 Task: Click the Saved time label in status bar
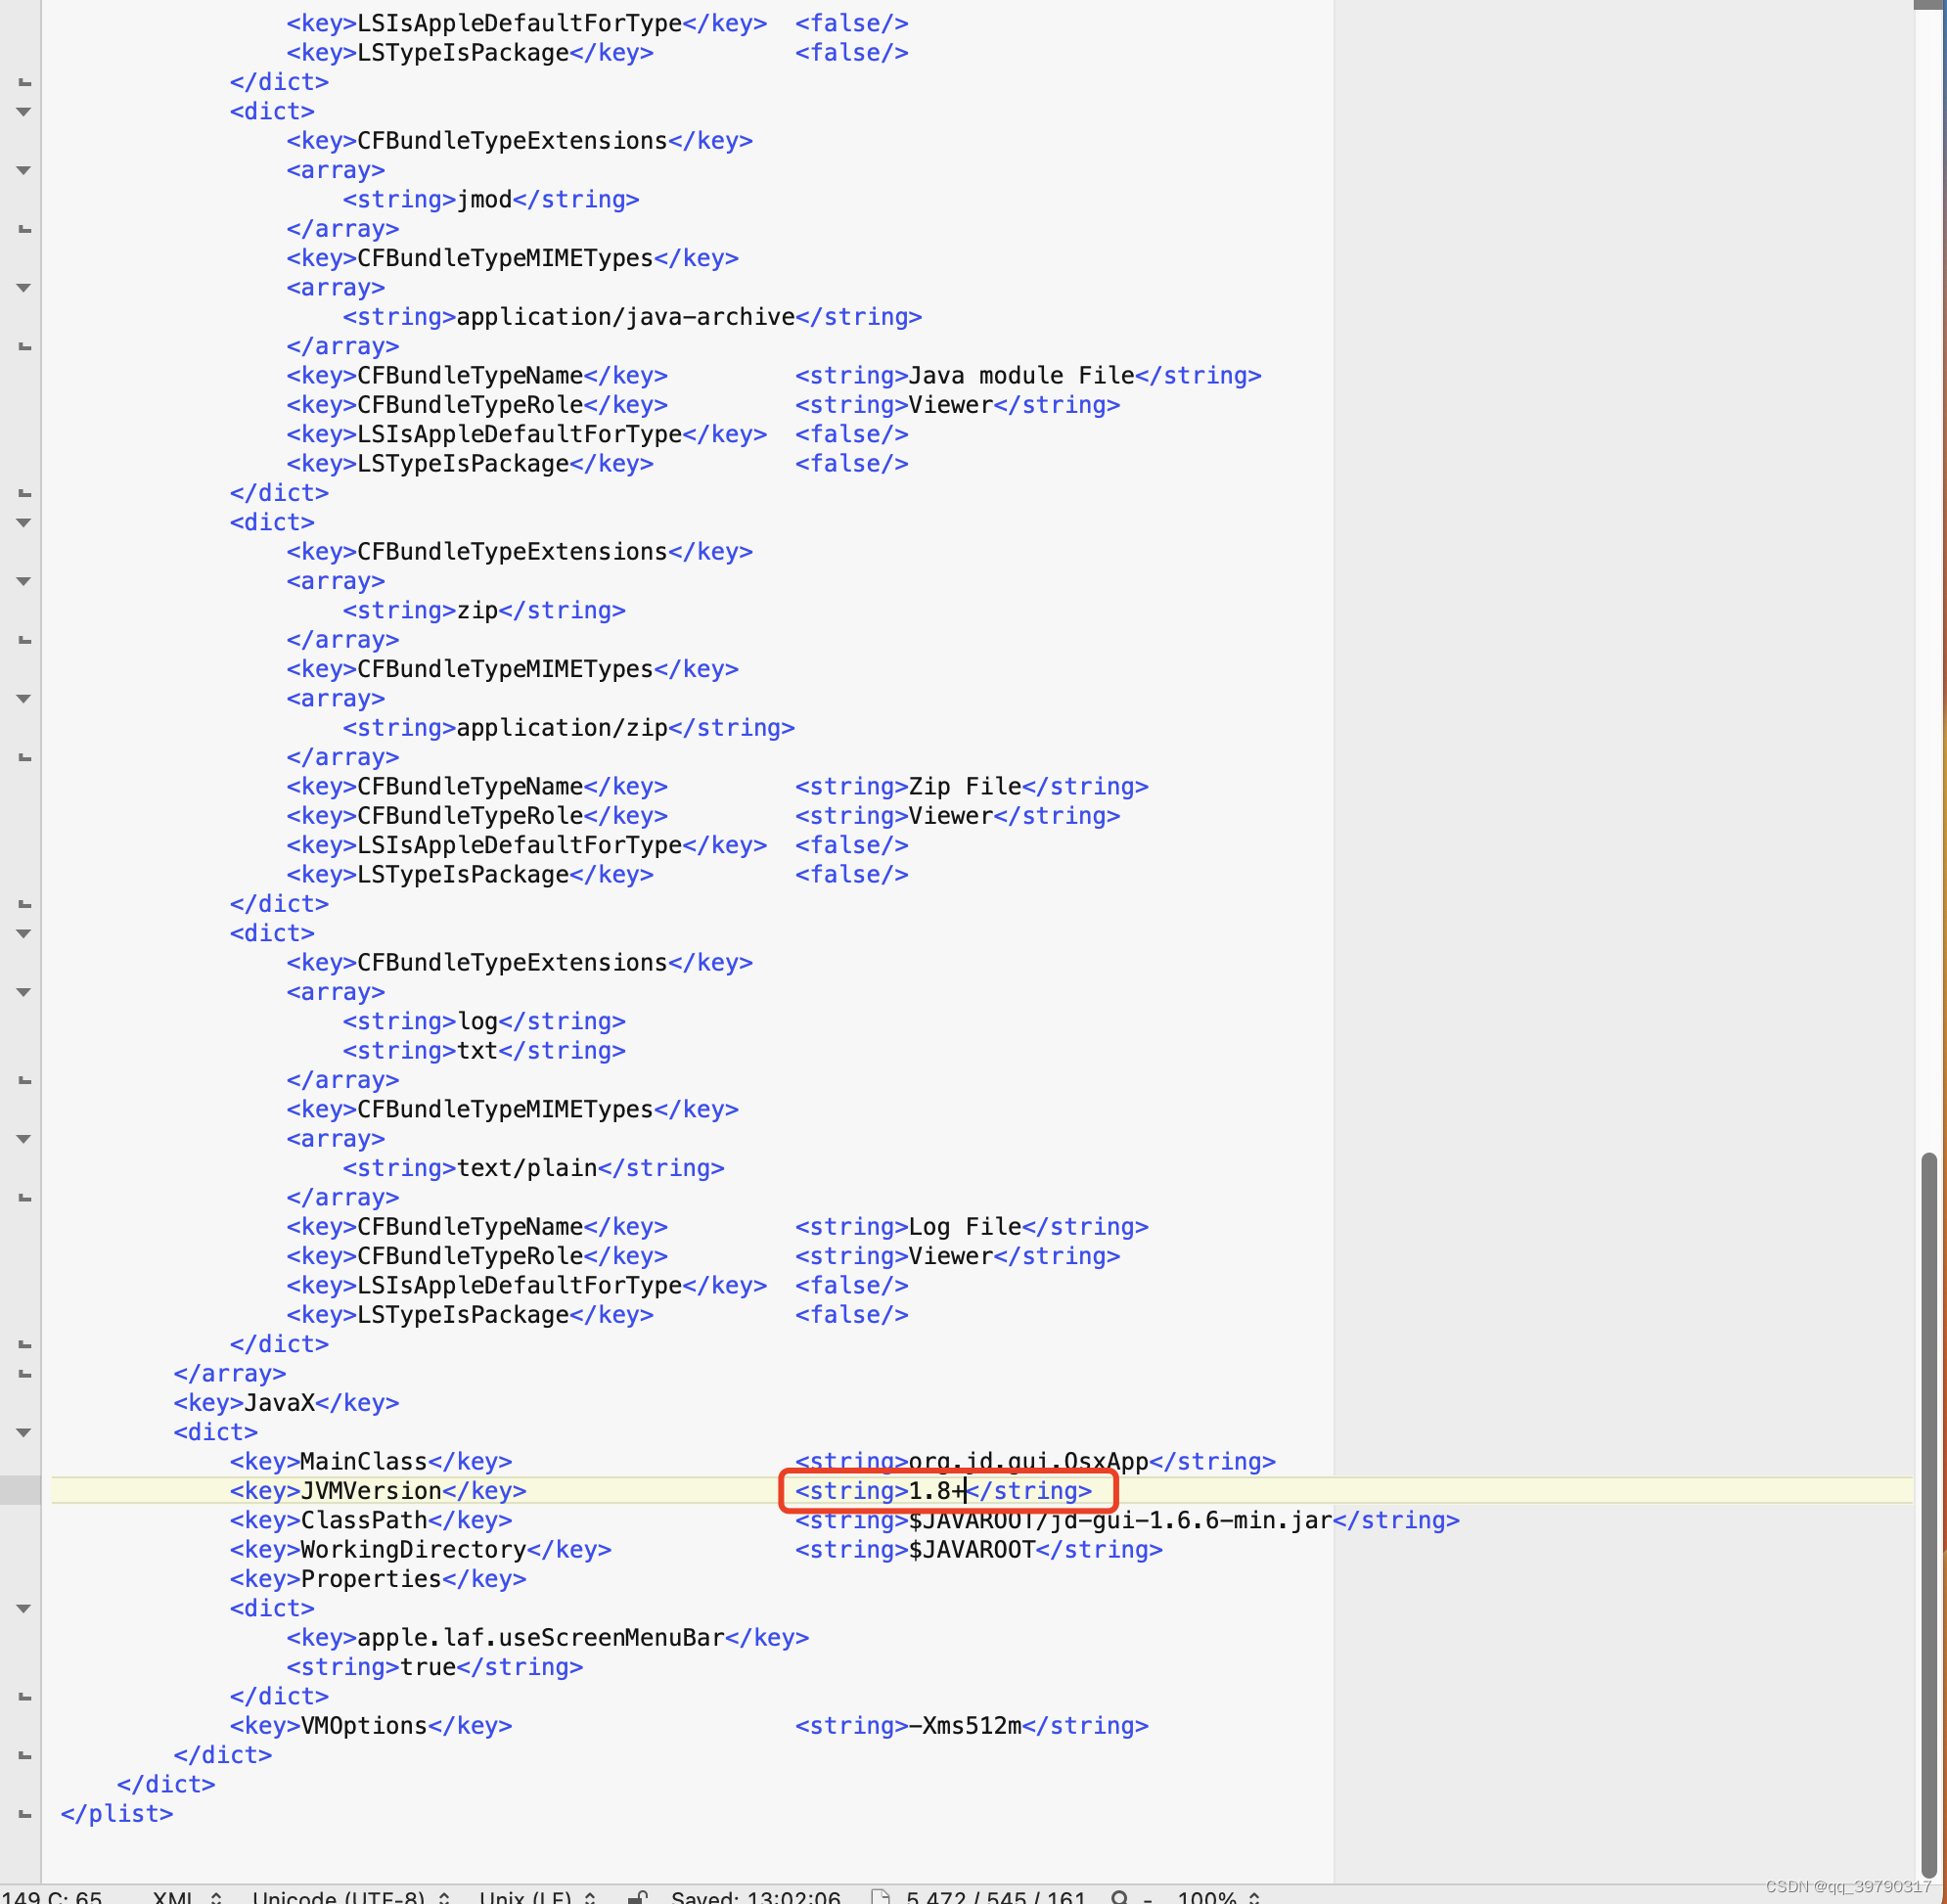tap(755, 1897)
